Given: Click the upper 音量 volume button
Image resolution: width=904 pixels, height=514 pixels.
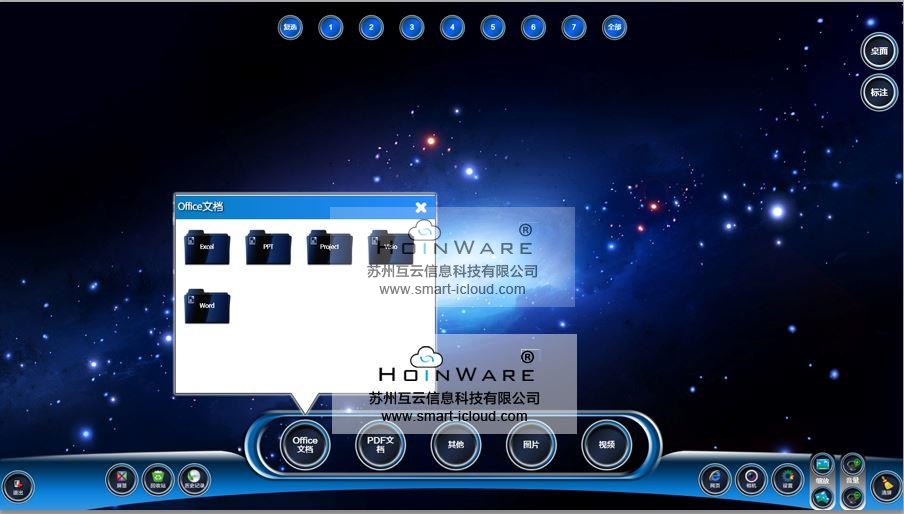Looking at the screenshot, I should point(853,464).
